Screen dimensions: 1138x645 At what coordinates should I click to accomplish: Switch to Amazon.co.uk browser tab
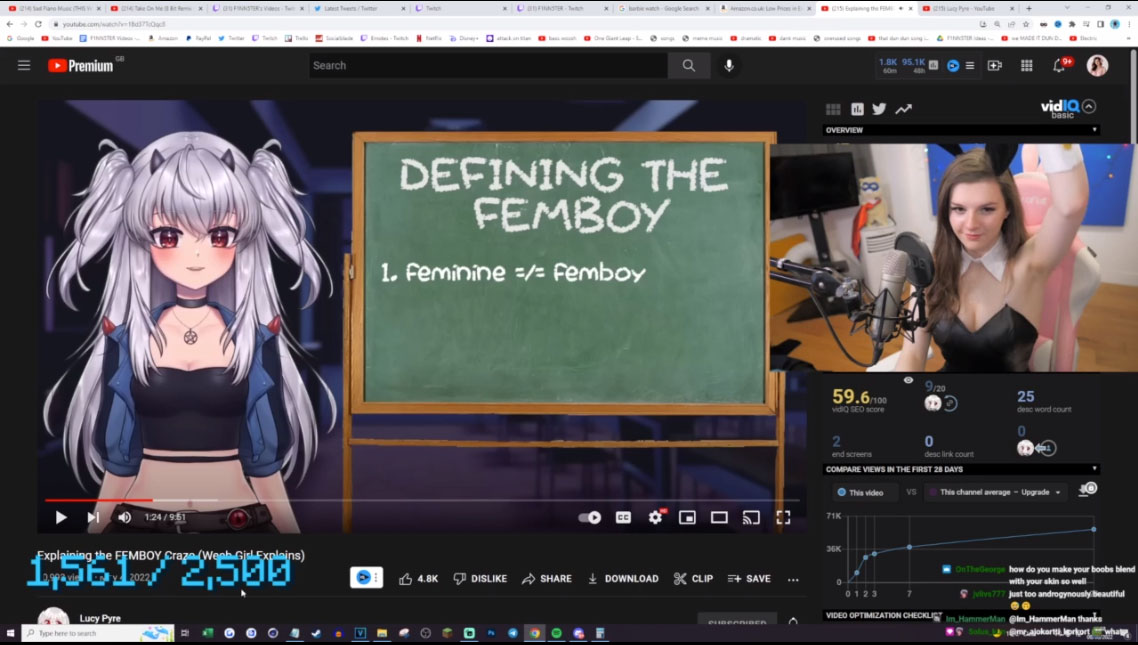764,9
